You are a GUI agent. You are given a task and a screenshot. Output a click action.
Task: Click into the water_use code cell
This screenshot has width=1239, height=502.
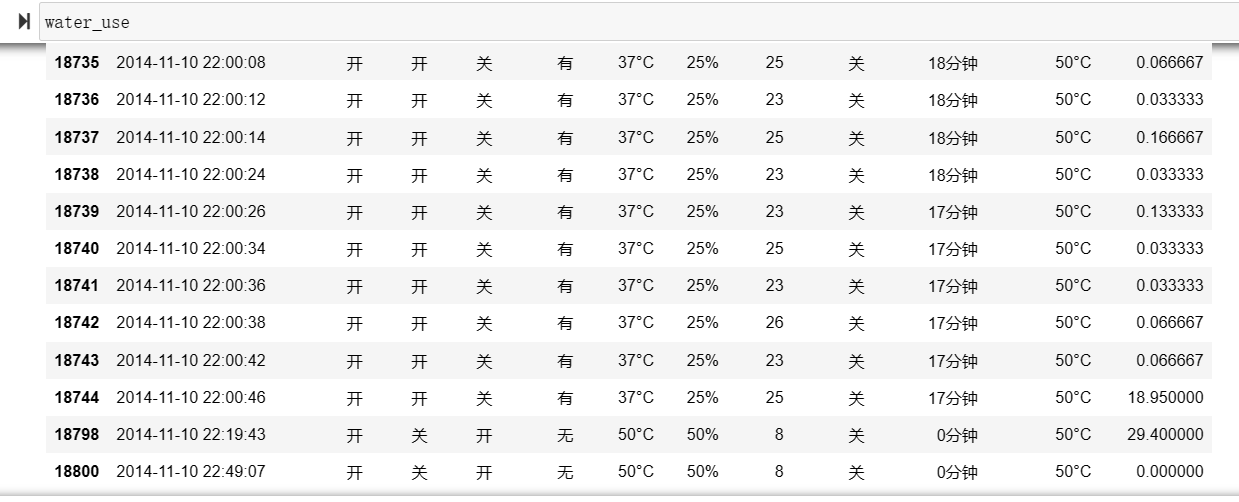(x=638, y=22)
